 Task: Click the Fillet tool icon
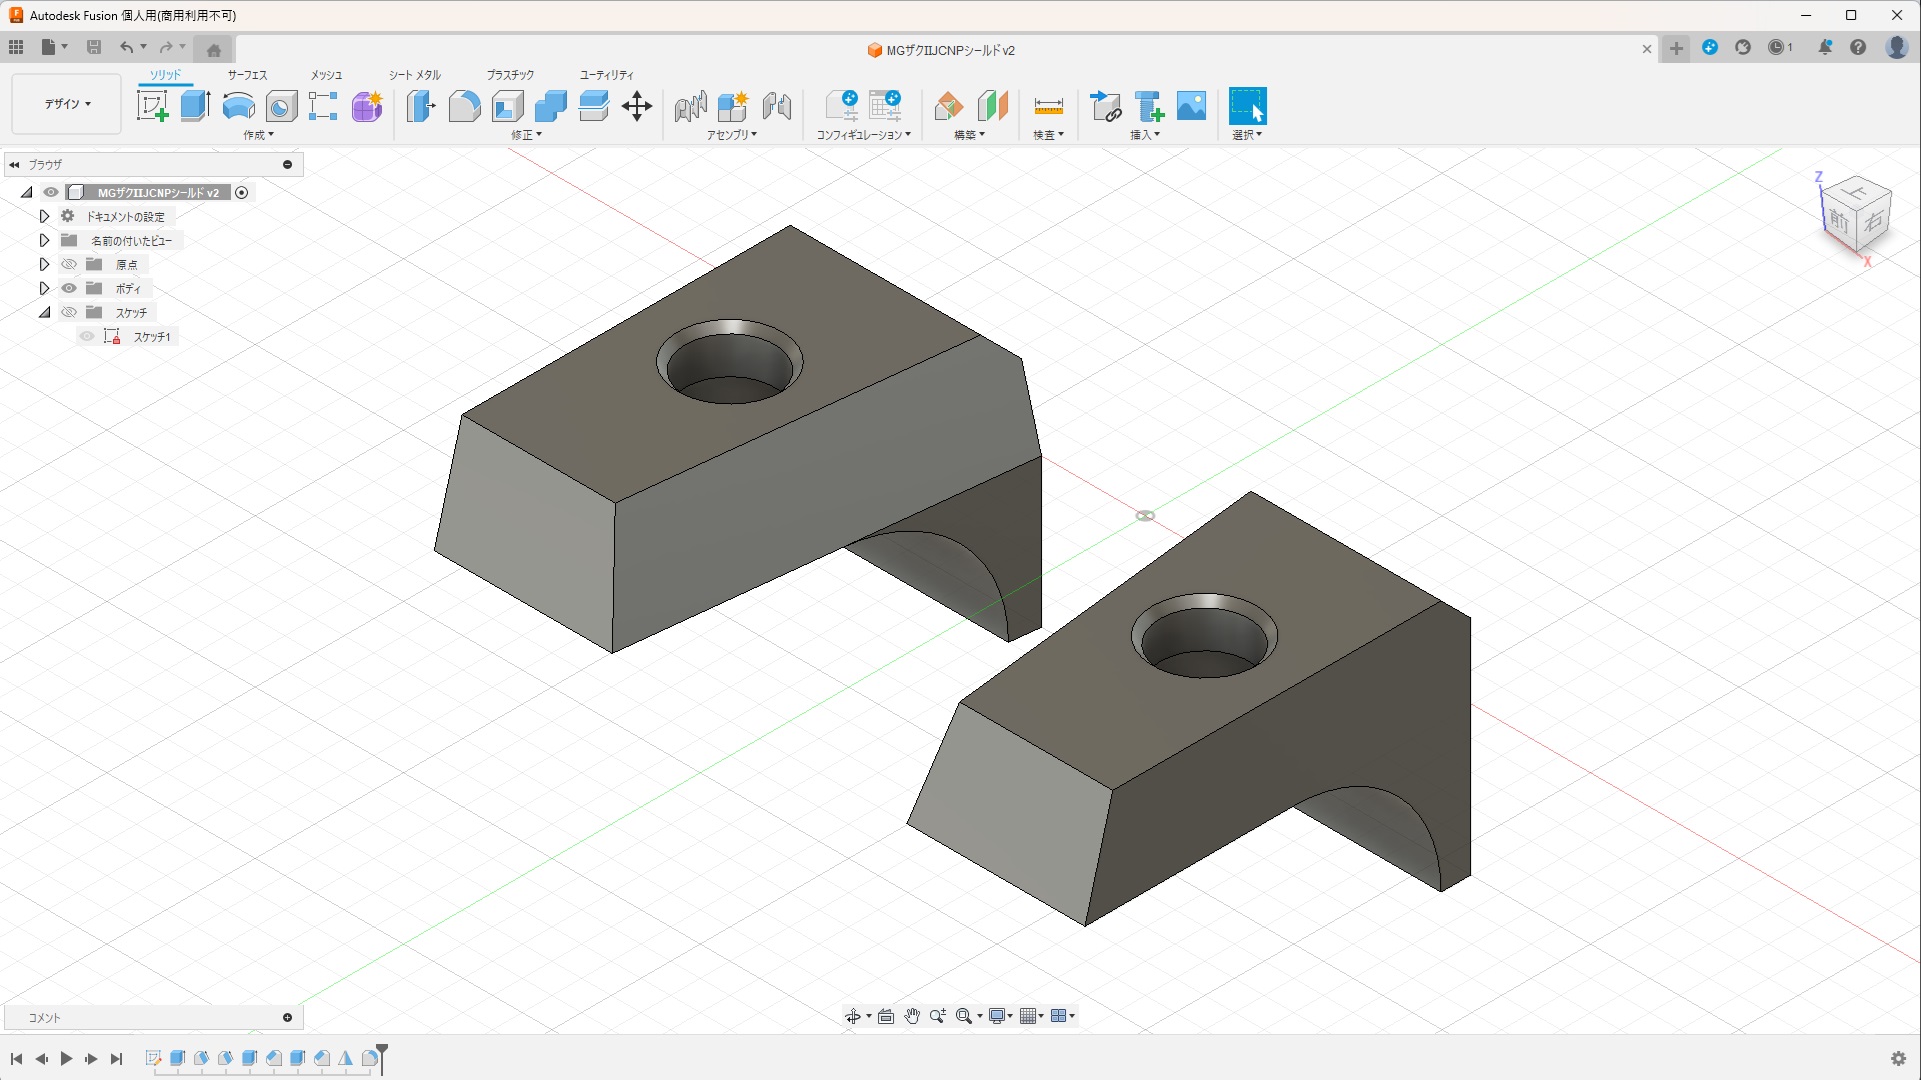[x=464, y=106]
